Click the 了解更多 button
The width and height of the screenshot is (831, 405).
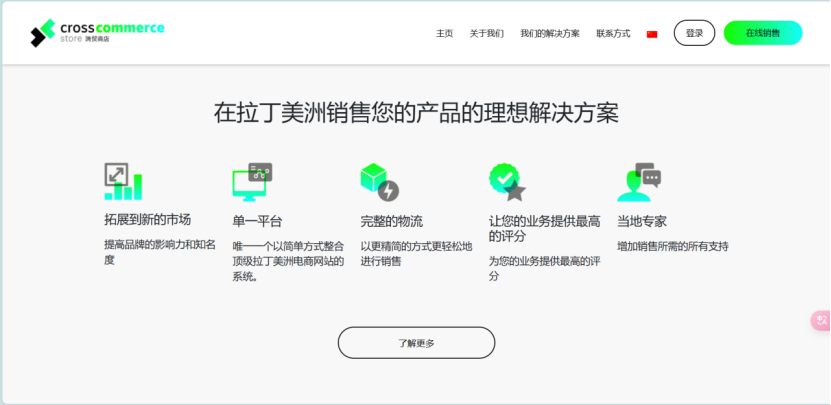coord(417,343)
